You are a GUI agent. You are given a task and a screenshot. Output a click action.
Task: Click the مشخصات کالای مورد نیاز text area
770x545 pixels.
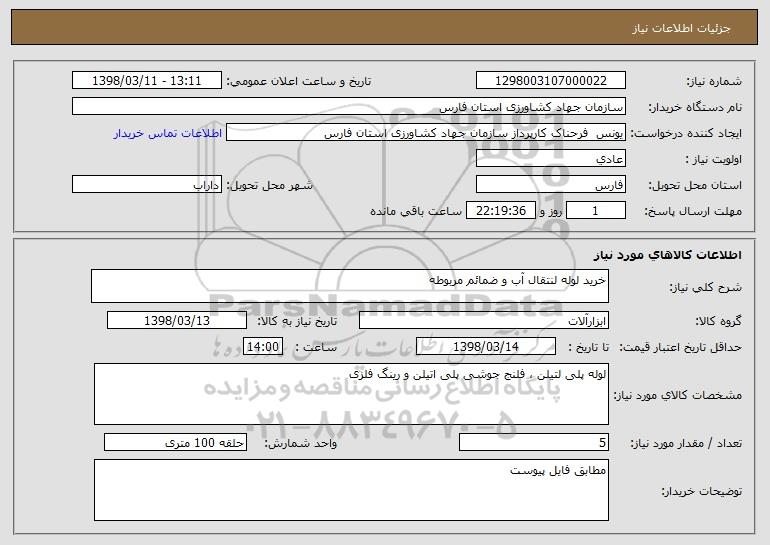pyautogui.click(x=351, y=394)
